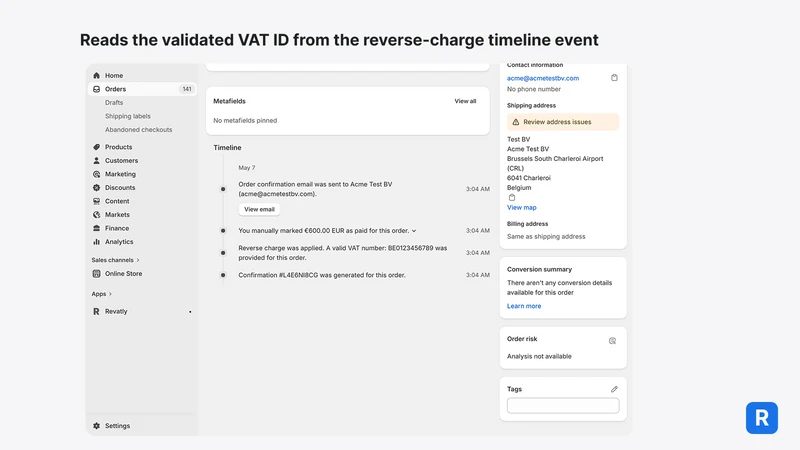Click the Orders inbox icon
800x450 pixels.
click(x=96, y=89)
